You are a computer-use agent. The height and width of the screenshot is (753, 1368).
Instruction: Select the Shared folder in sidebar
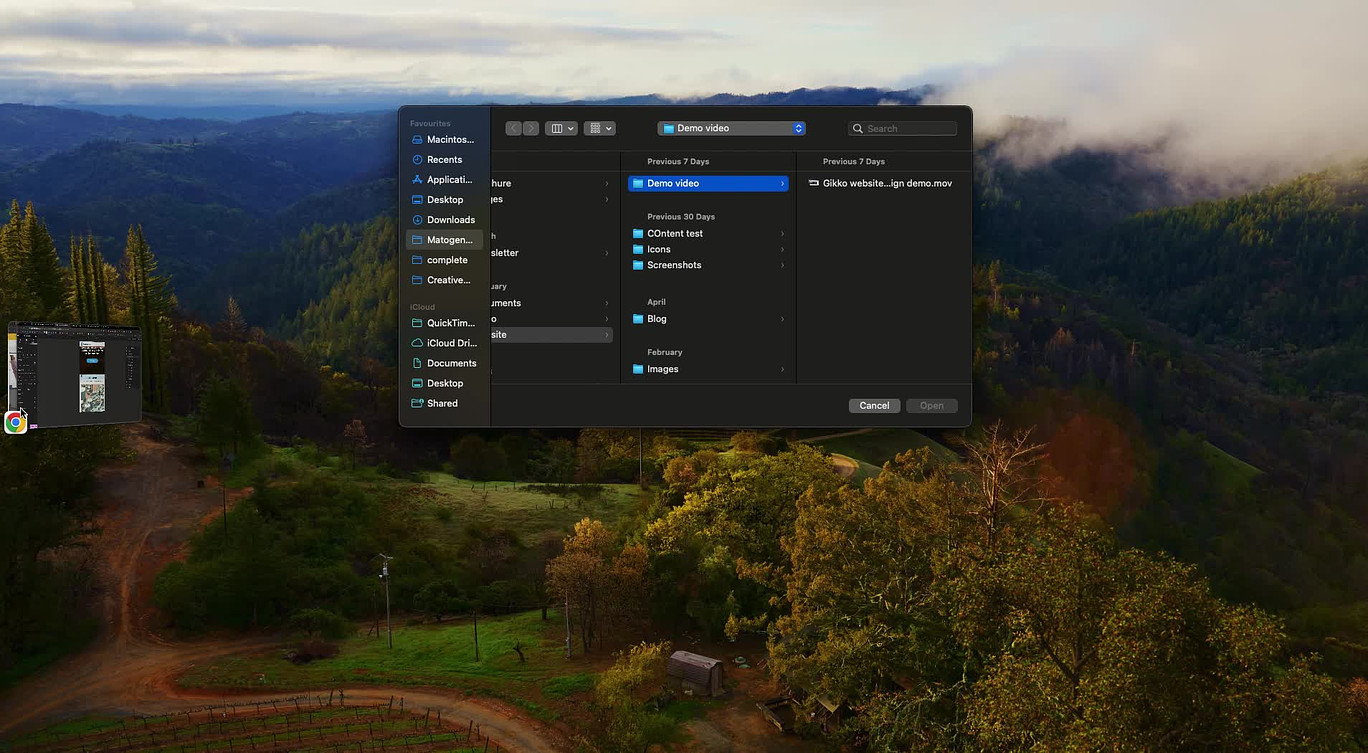pos(442,403)
